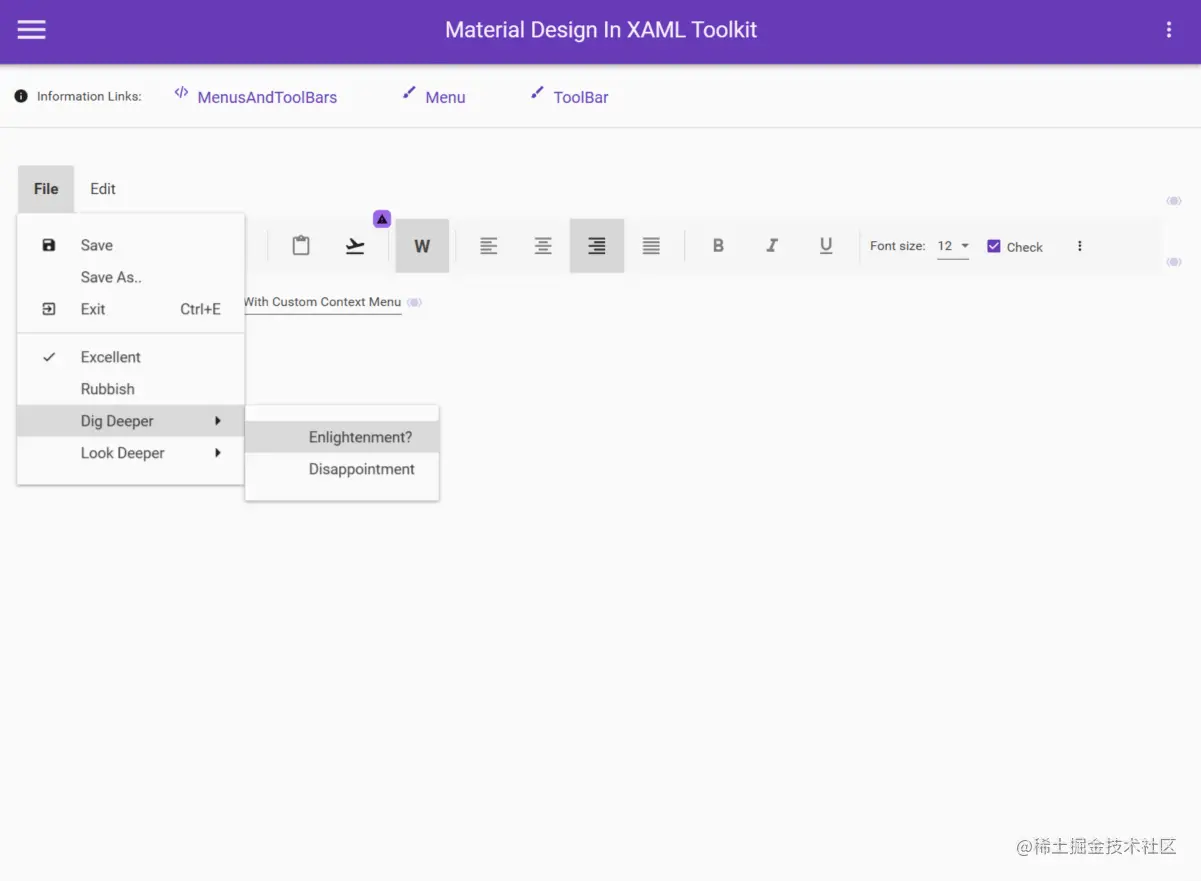Select Disappointment submenu item

tap(342, 469)
